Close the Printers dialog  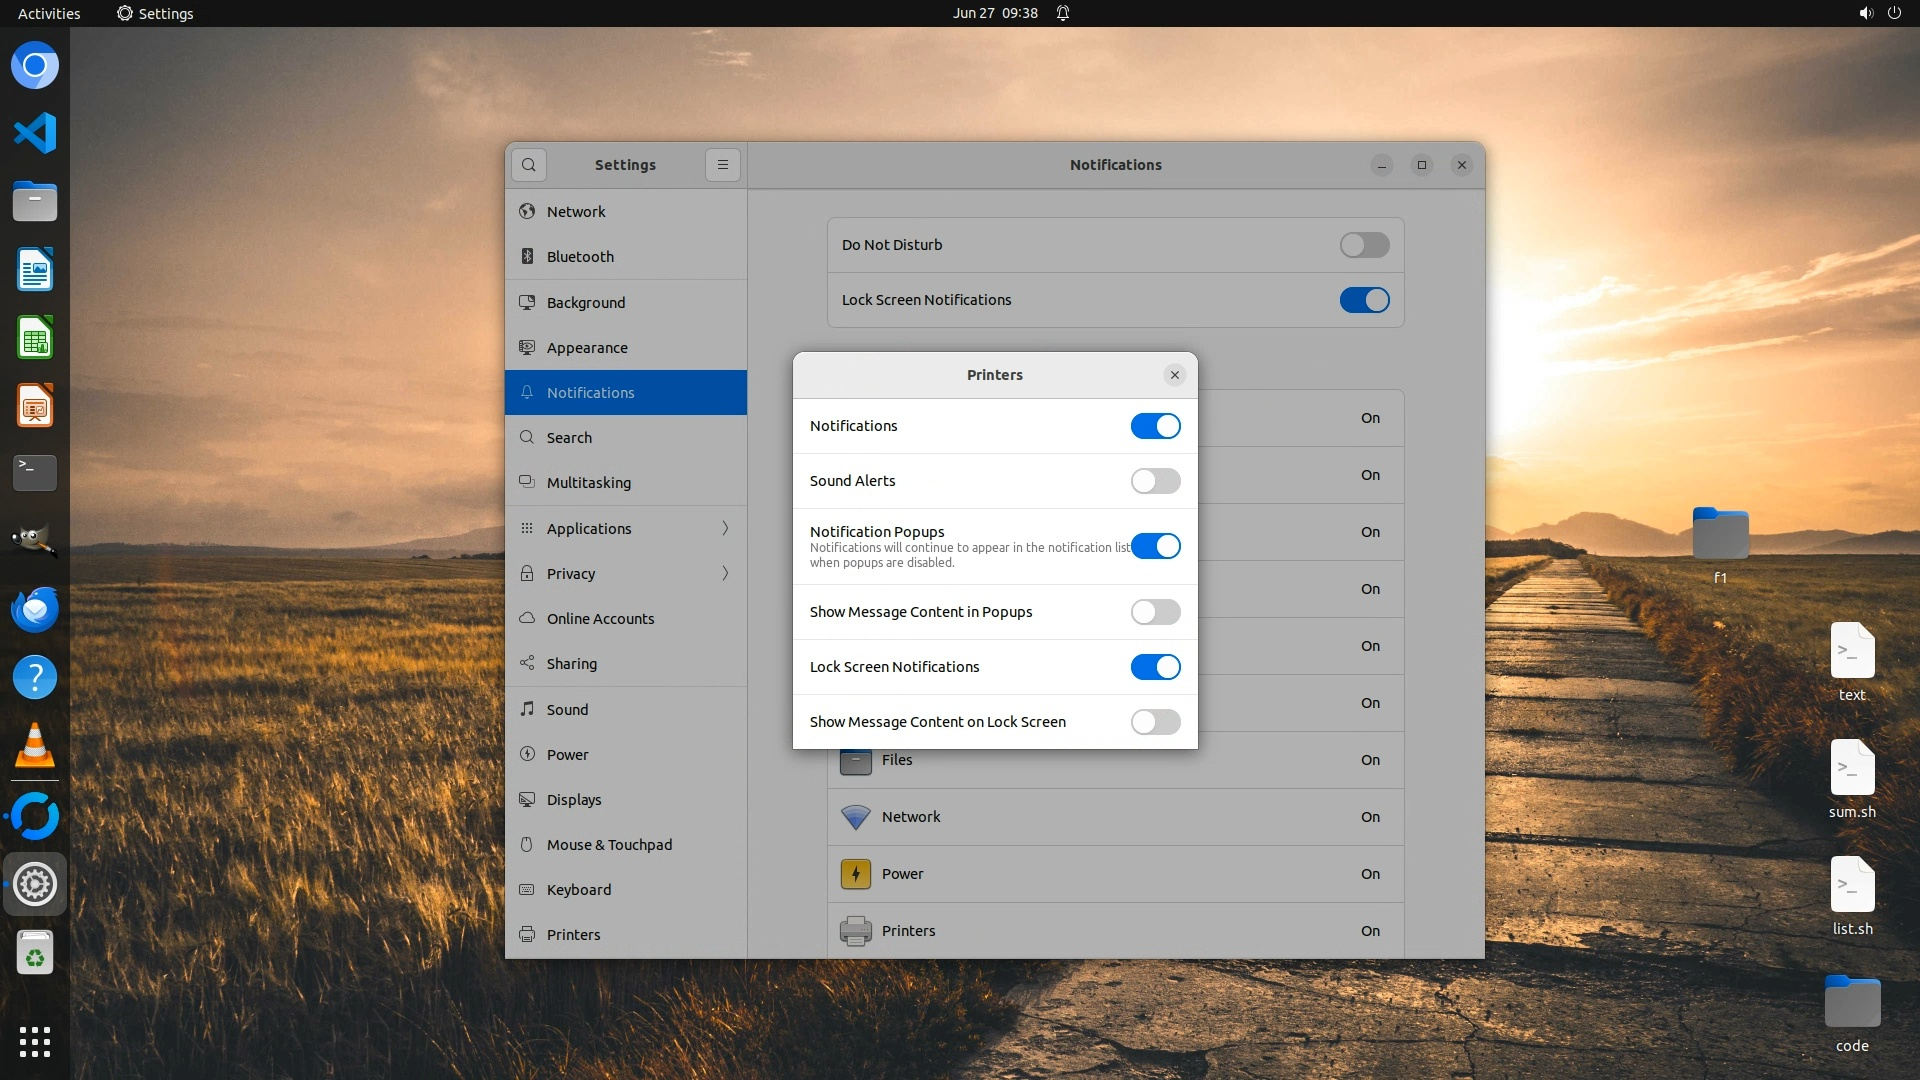[1174, 375]
